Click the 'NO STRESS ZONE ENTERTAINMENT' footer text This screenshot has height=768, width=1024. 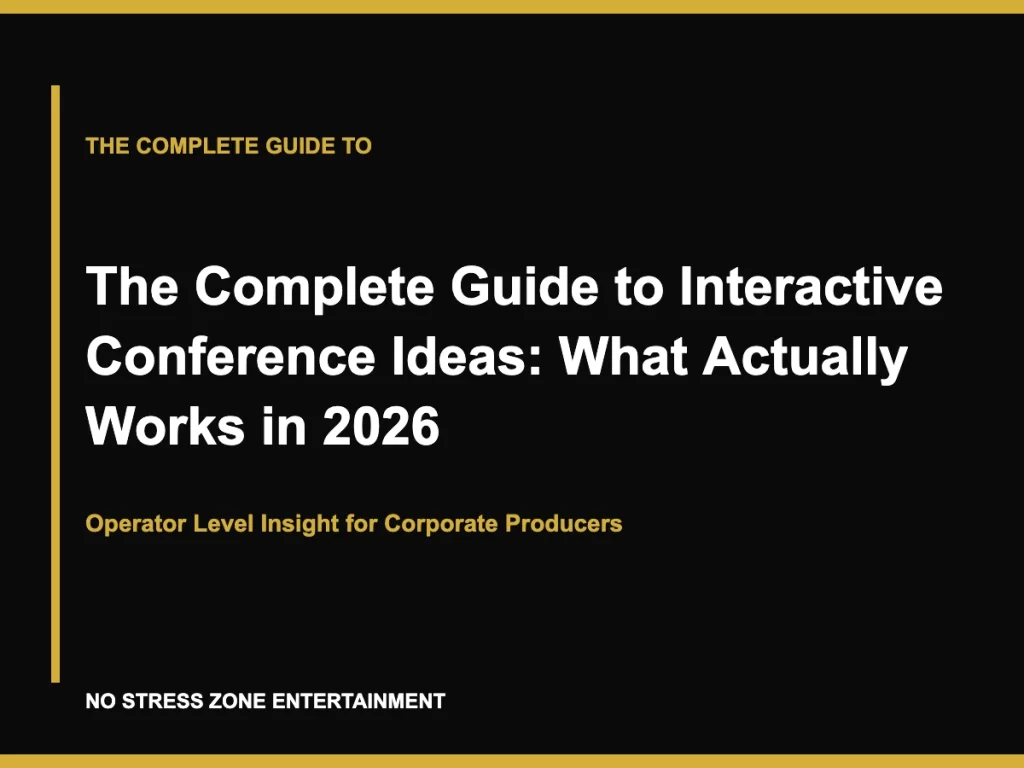(265, 701)
